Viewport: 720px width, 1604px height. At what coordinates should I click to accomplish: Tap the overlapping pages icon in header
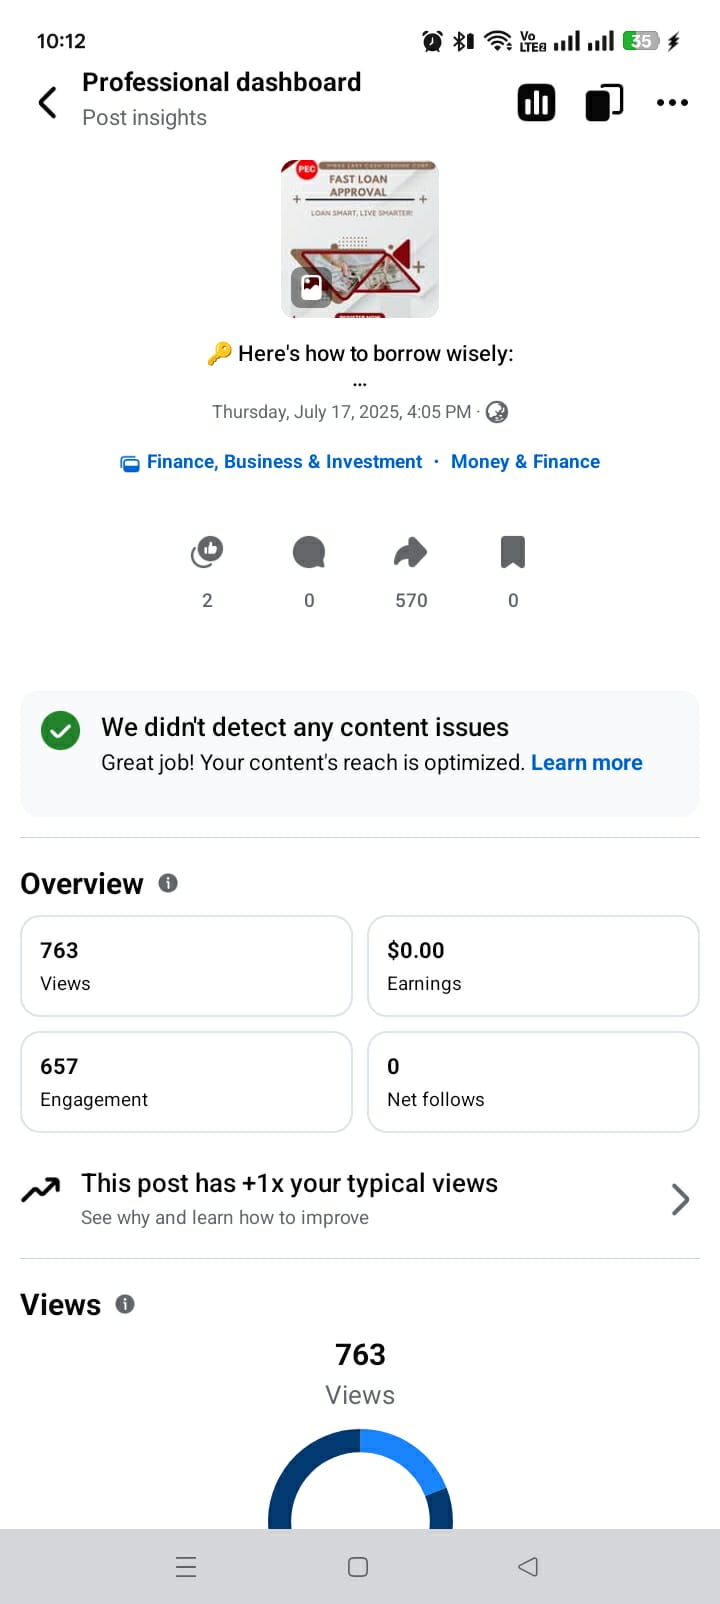604,102
